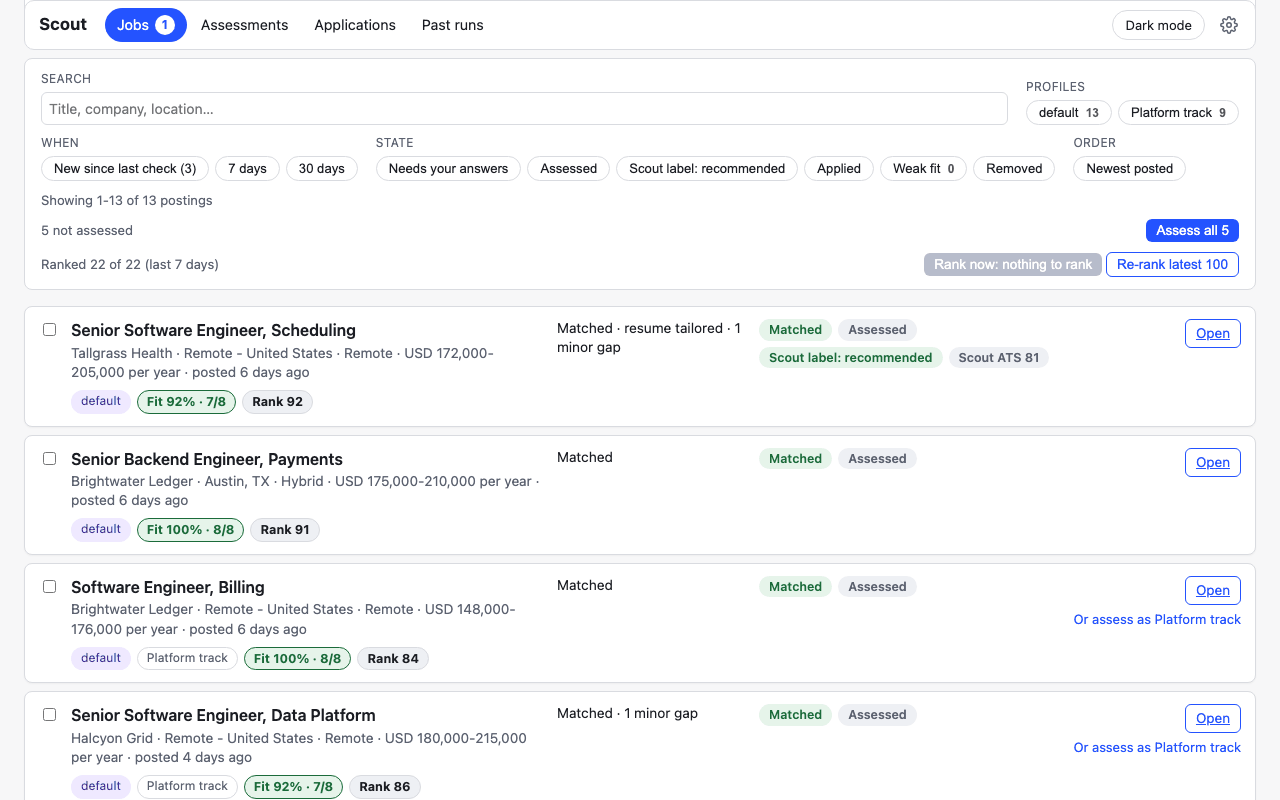This screenshot has height=800, width=1280.
Task: Click the Platform track tag on Billing job
Action: [187, 658]
